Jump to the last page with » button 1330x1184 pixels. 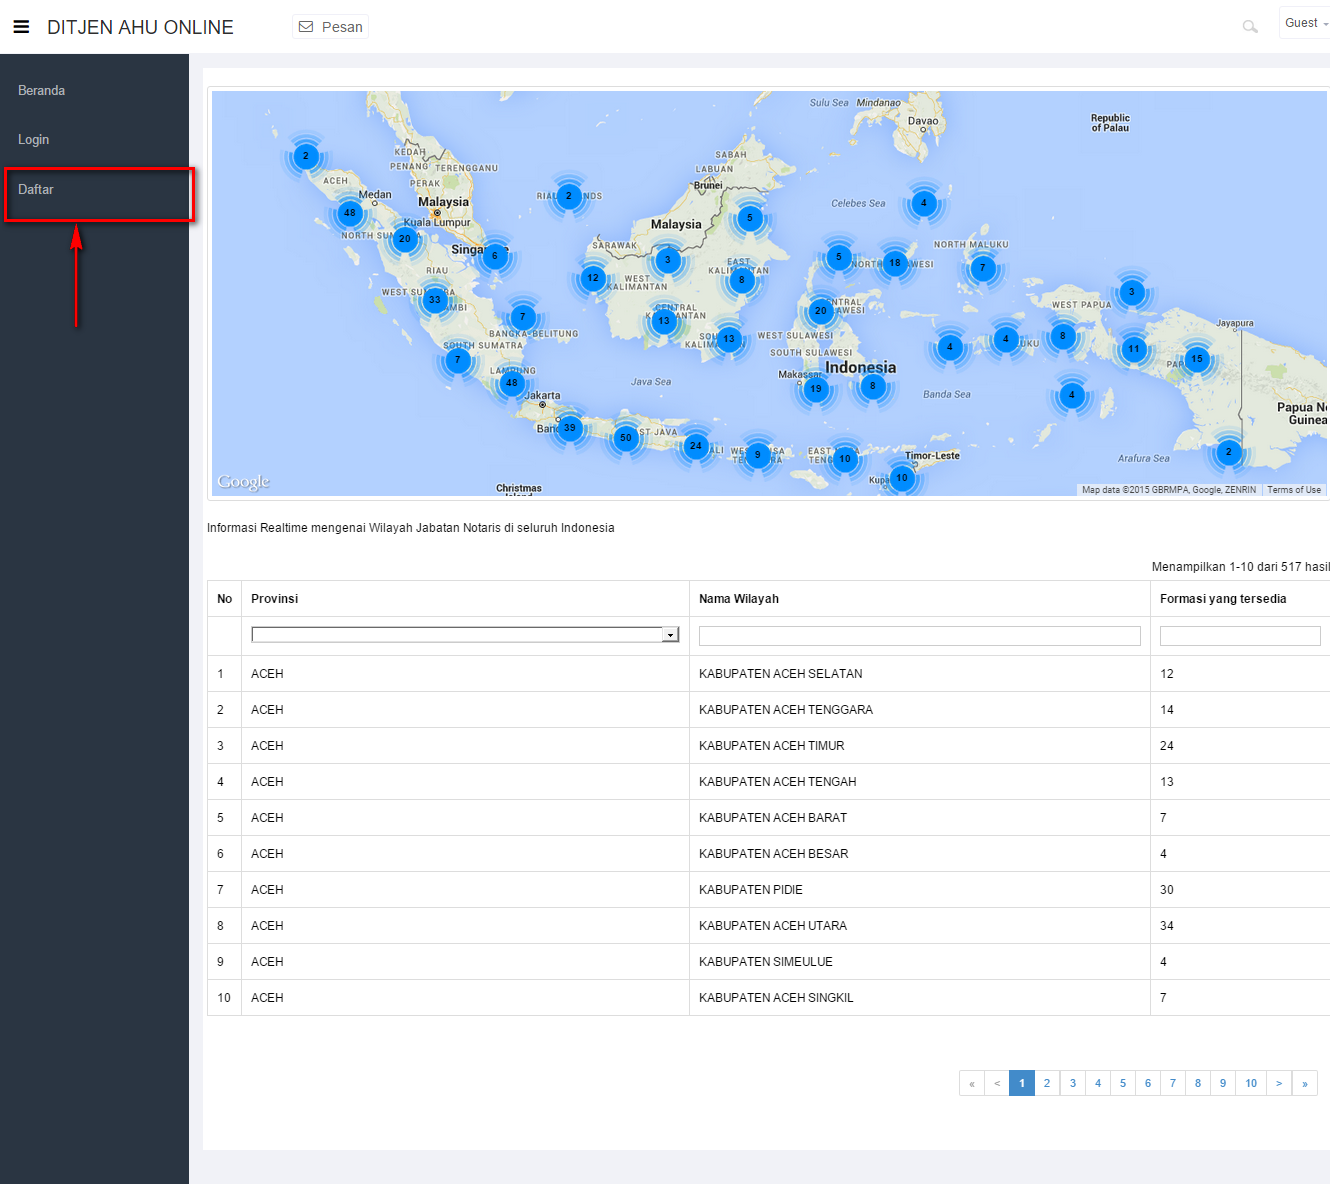point(1304,1083)
